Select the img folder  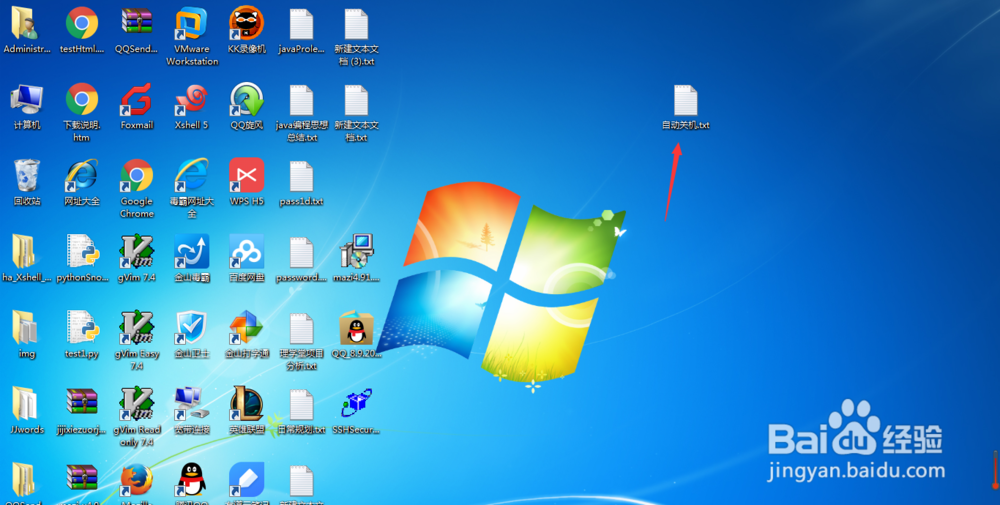(27, 335)
